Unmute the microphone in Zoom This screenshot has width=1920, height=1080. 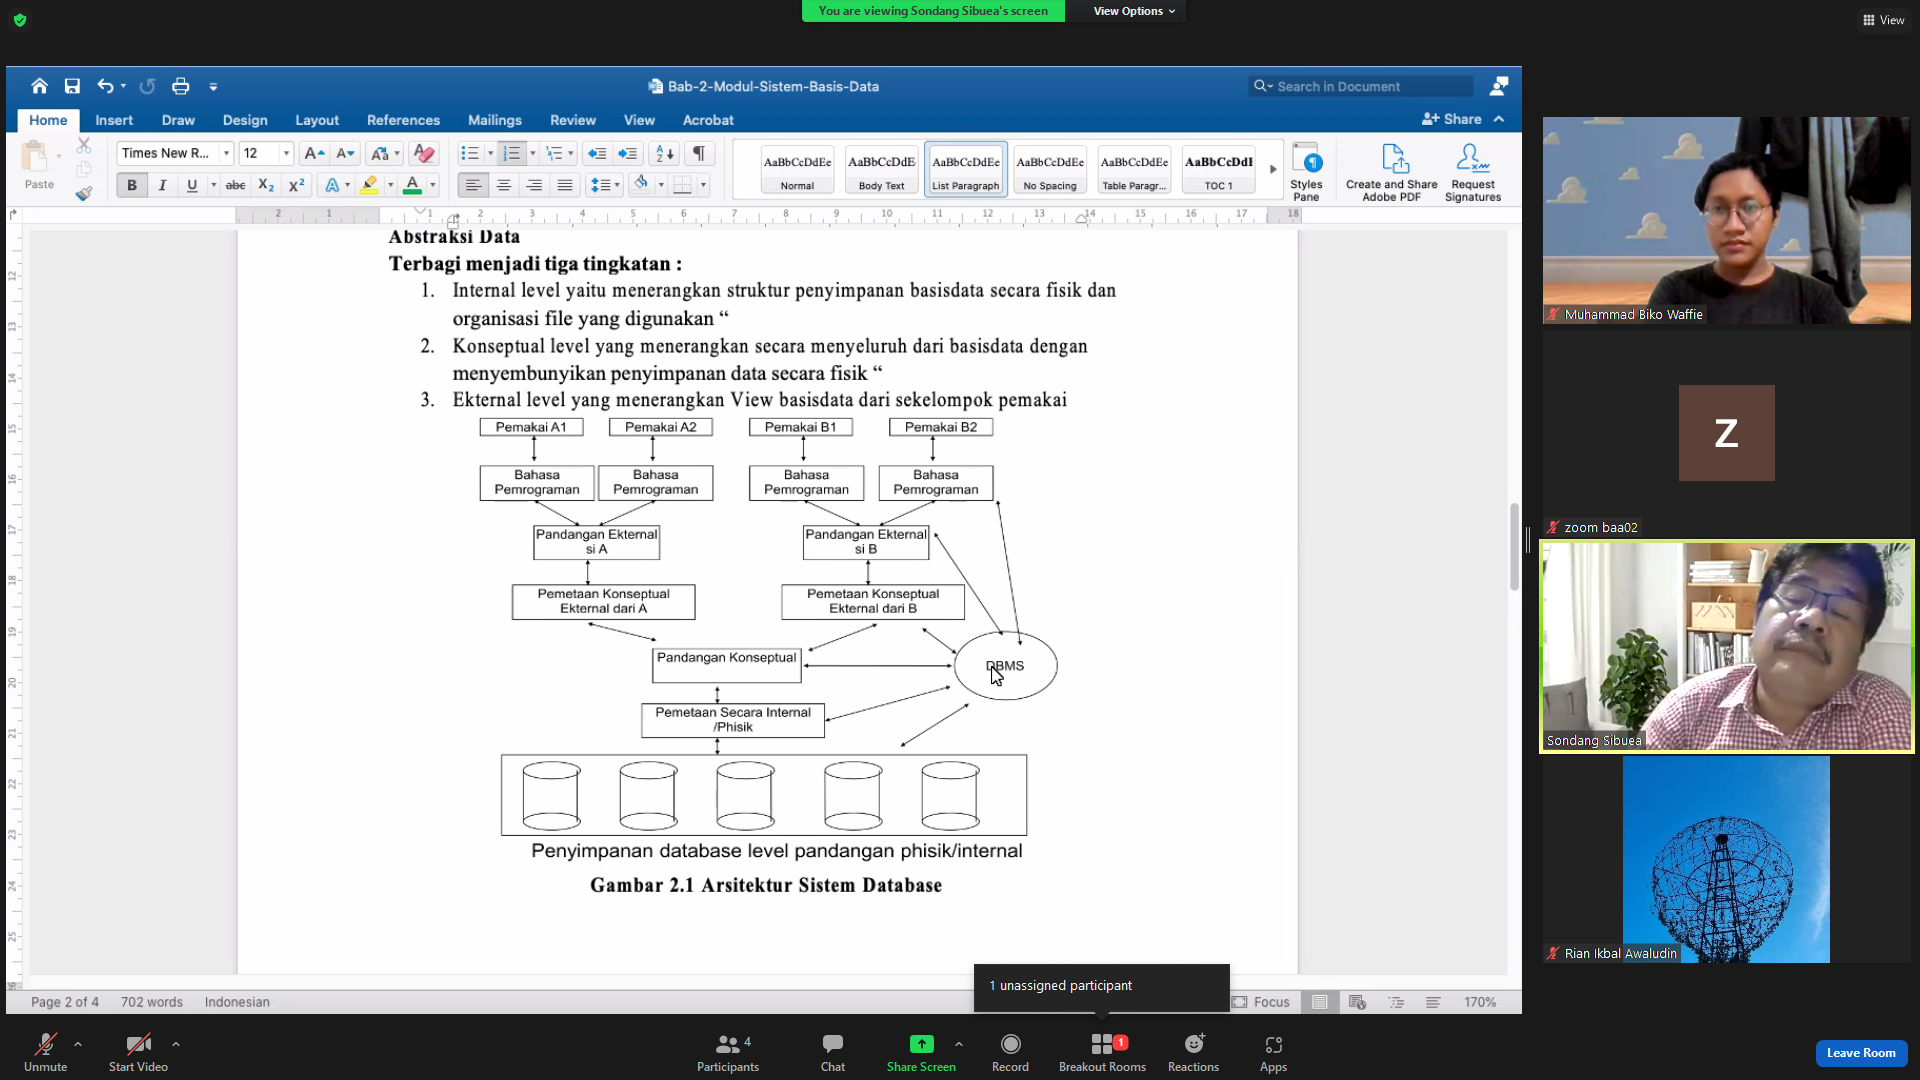pos(45,1053)
